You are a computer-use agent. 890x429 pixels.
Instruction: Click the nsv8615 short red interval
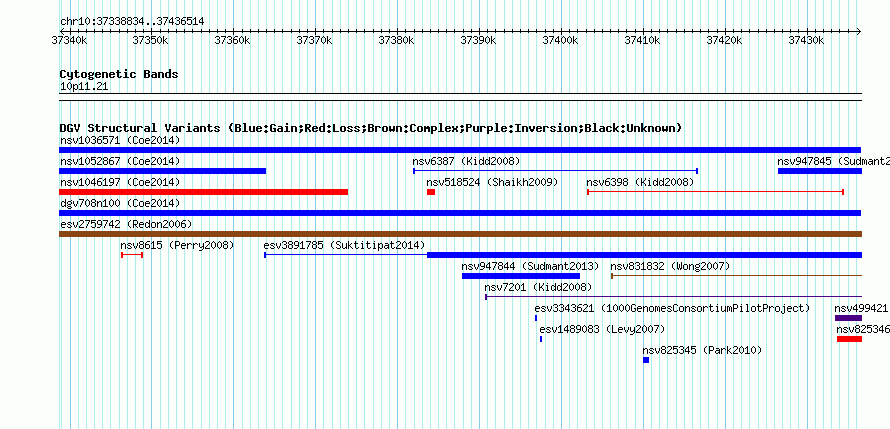pyautogui.click(x=132, y=255)
